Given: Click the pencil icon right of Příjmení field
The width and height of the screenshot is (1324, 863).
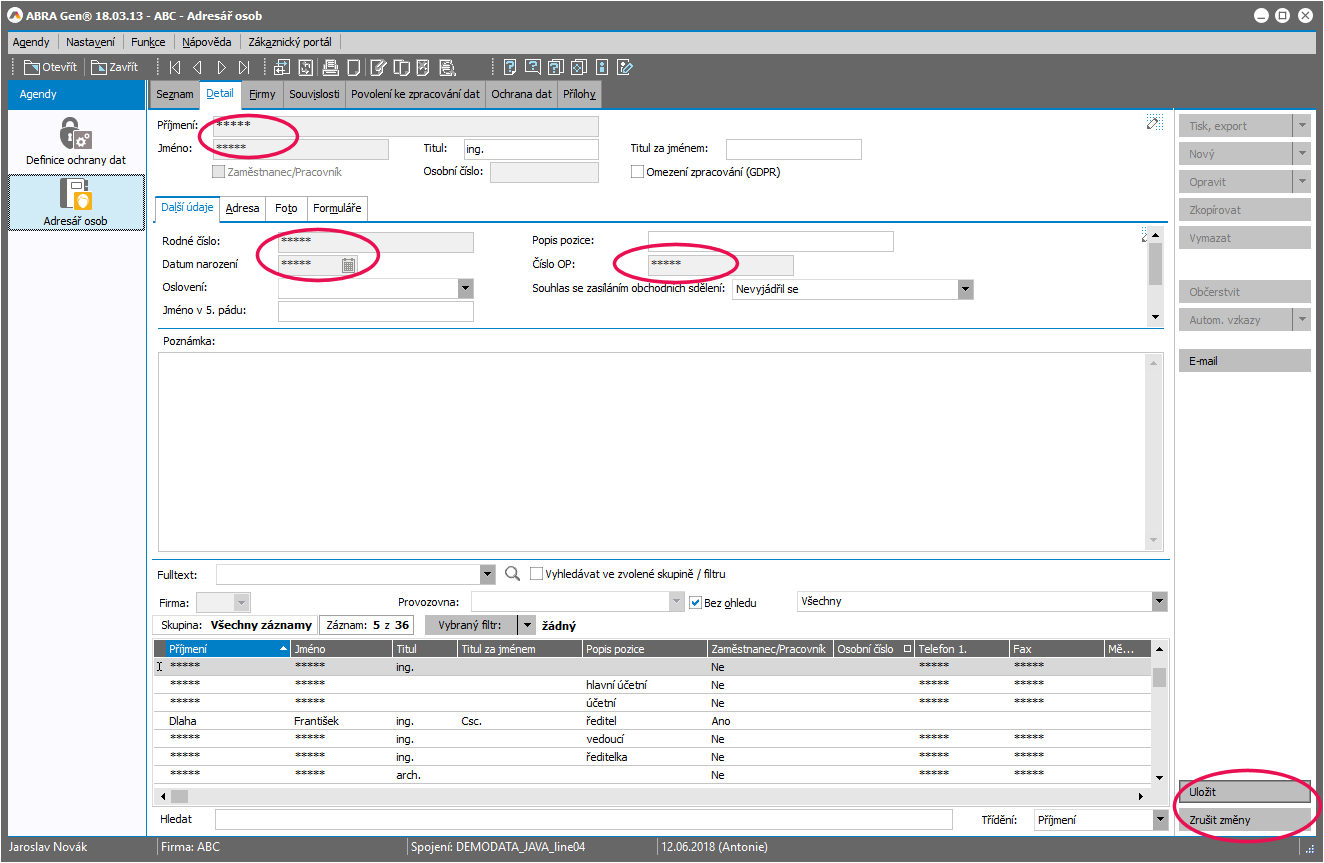Looking at the screenshot, I should 1155,122.
